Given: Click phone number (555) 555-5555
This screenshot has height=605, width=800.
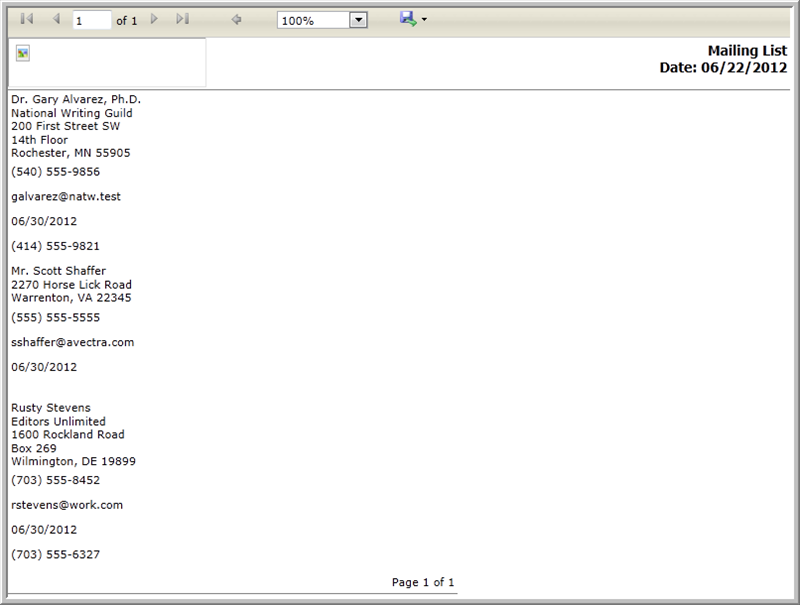Looking at the screenshot, I should click(x=56, y=317).
